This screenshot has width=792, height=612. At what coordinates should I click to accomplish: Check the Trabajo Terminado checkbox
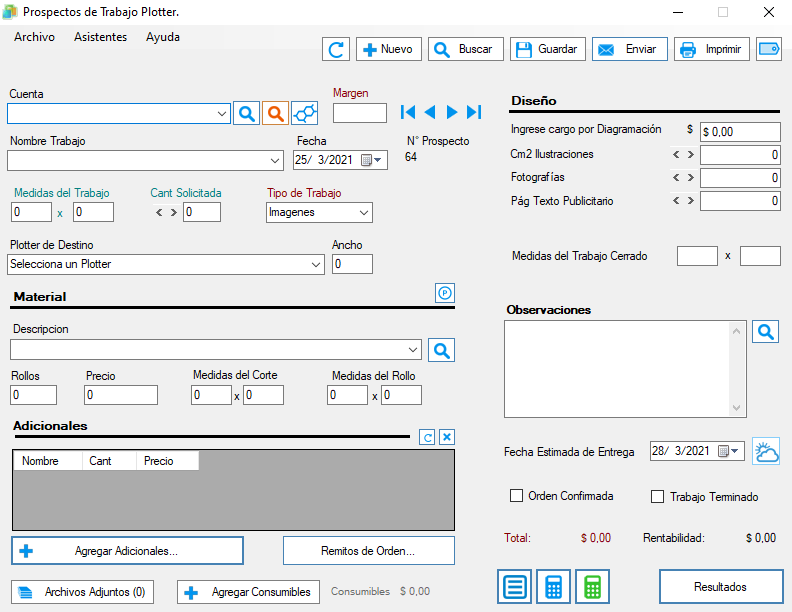(657, 497)
